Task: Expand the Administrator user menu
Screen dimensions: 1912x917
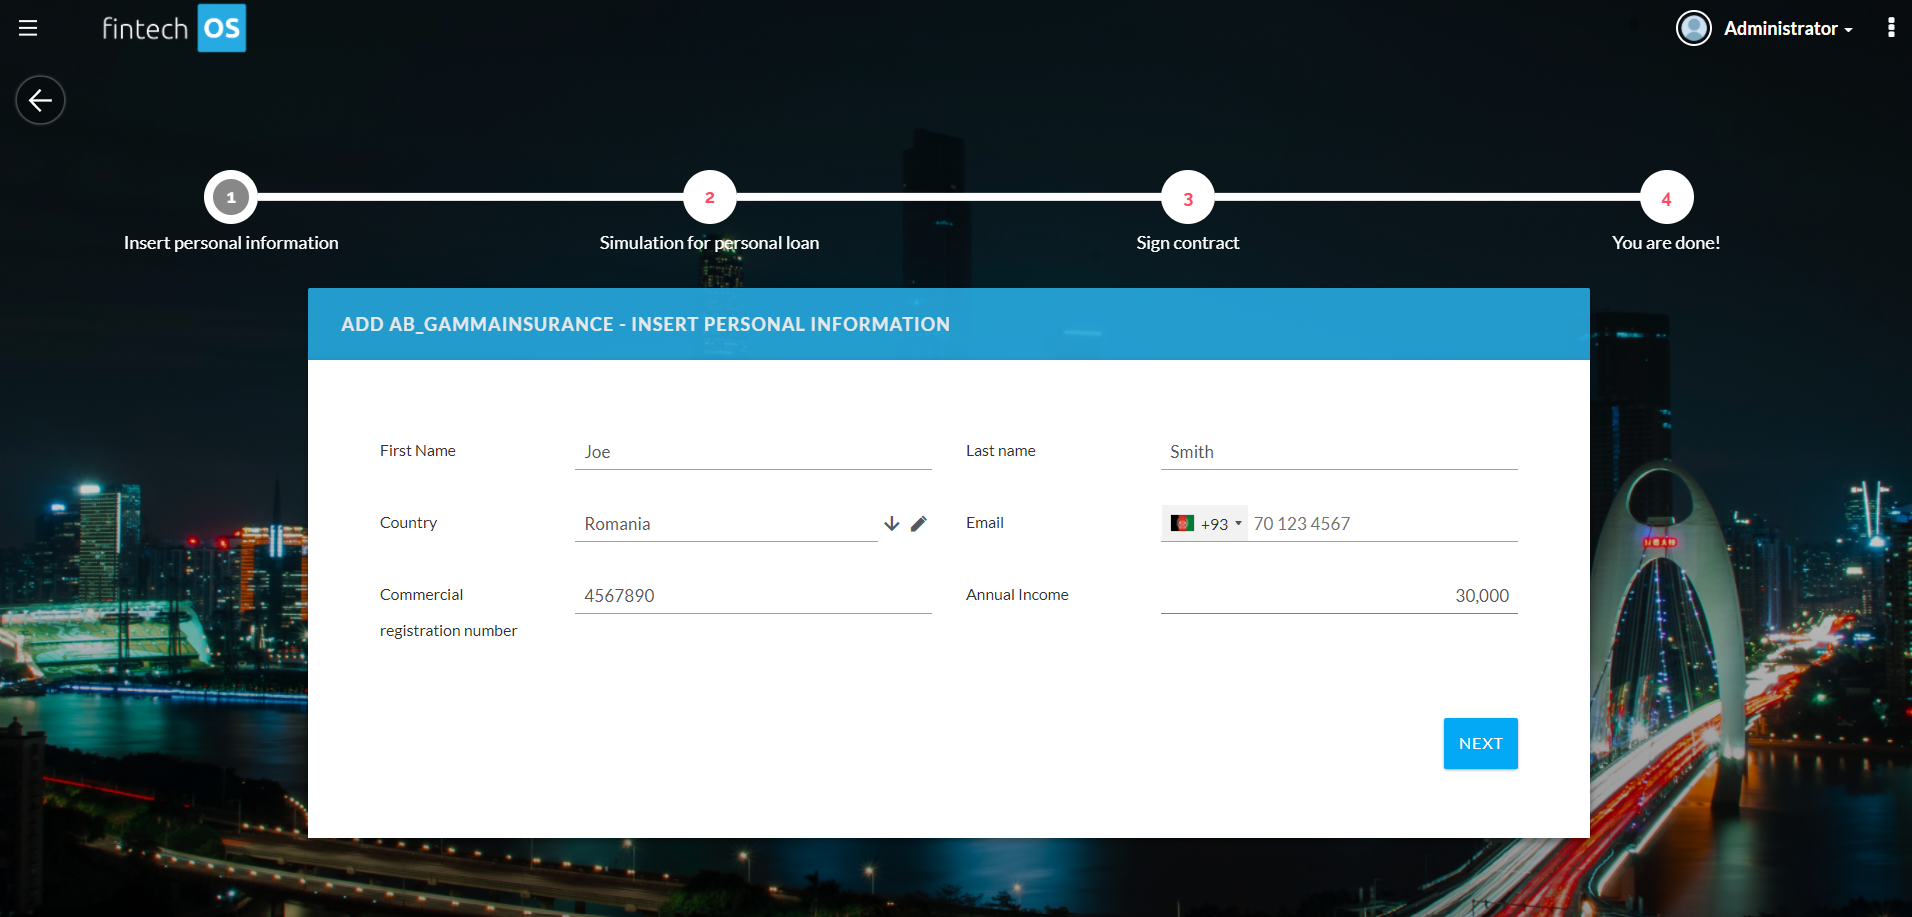Action: pyautogui.click(x=1787, y=29)
